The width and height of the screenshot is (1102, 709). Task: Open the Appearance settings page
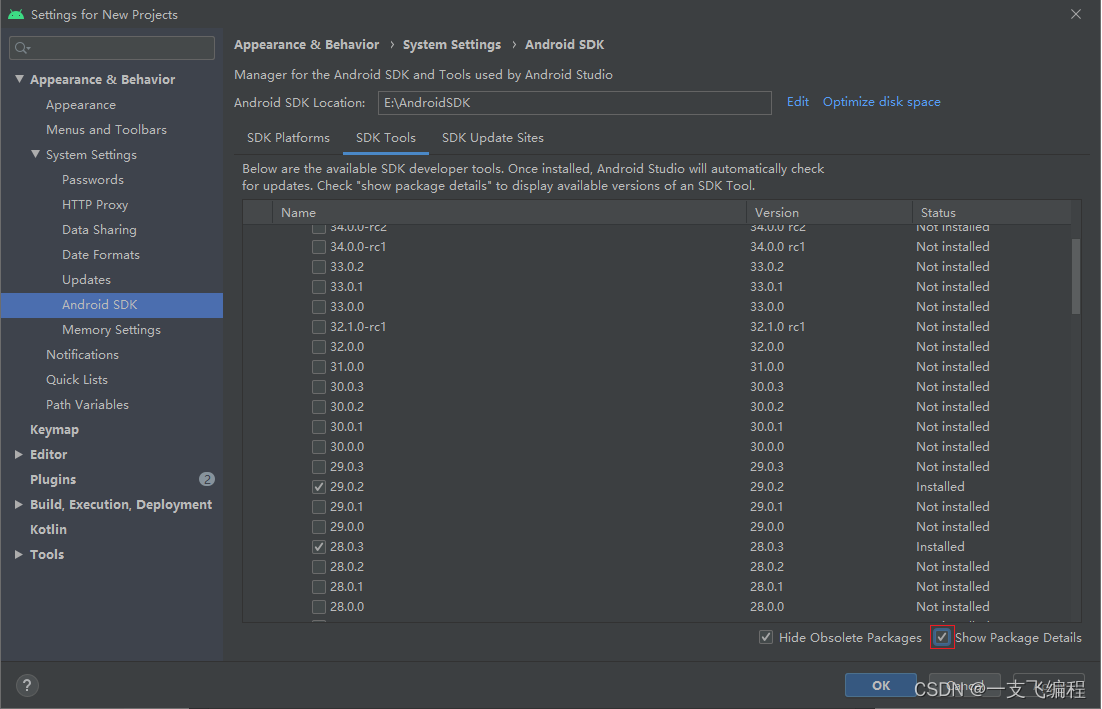pos(81,105)
